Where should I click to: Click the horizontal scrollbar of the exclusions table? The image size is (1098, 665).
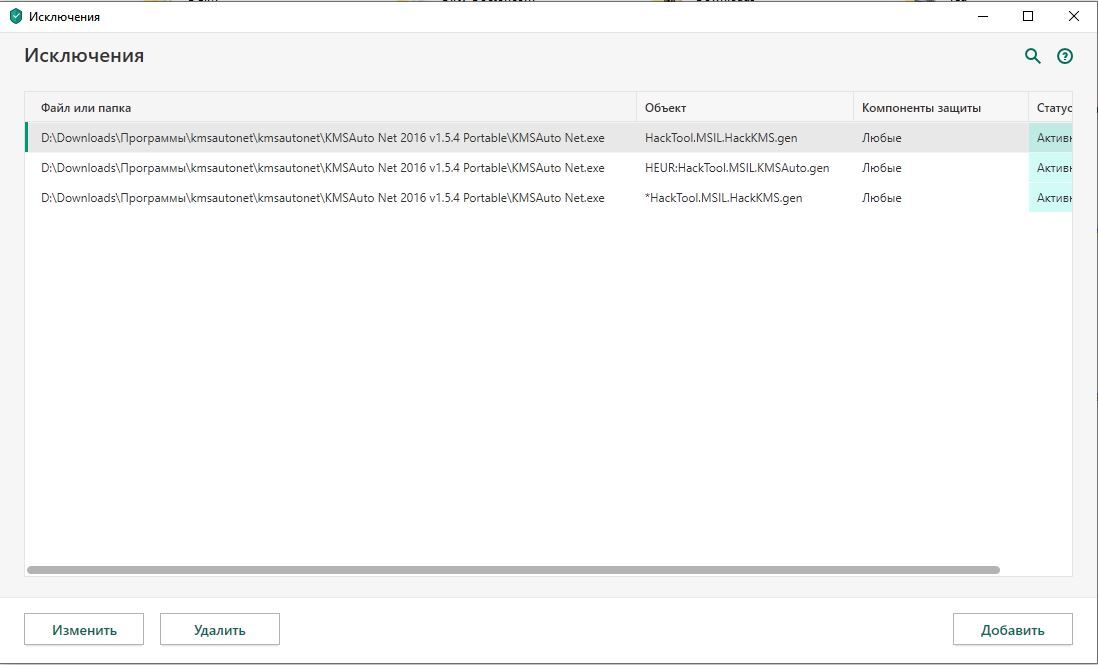point(513,570)
